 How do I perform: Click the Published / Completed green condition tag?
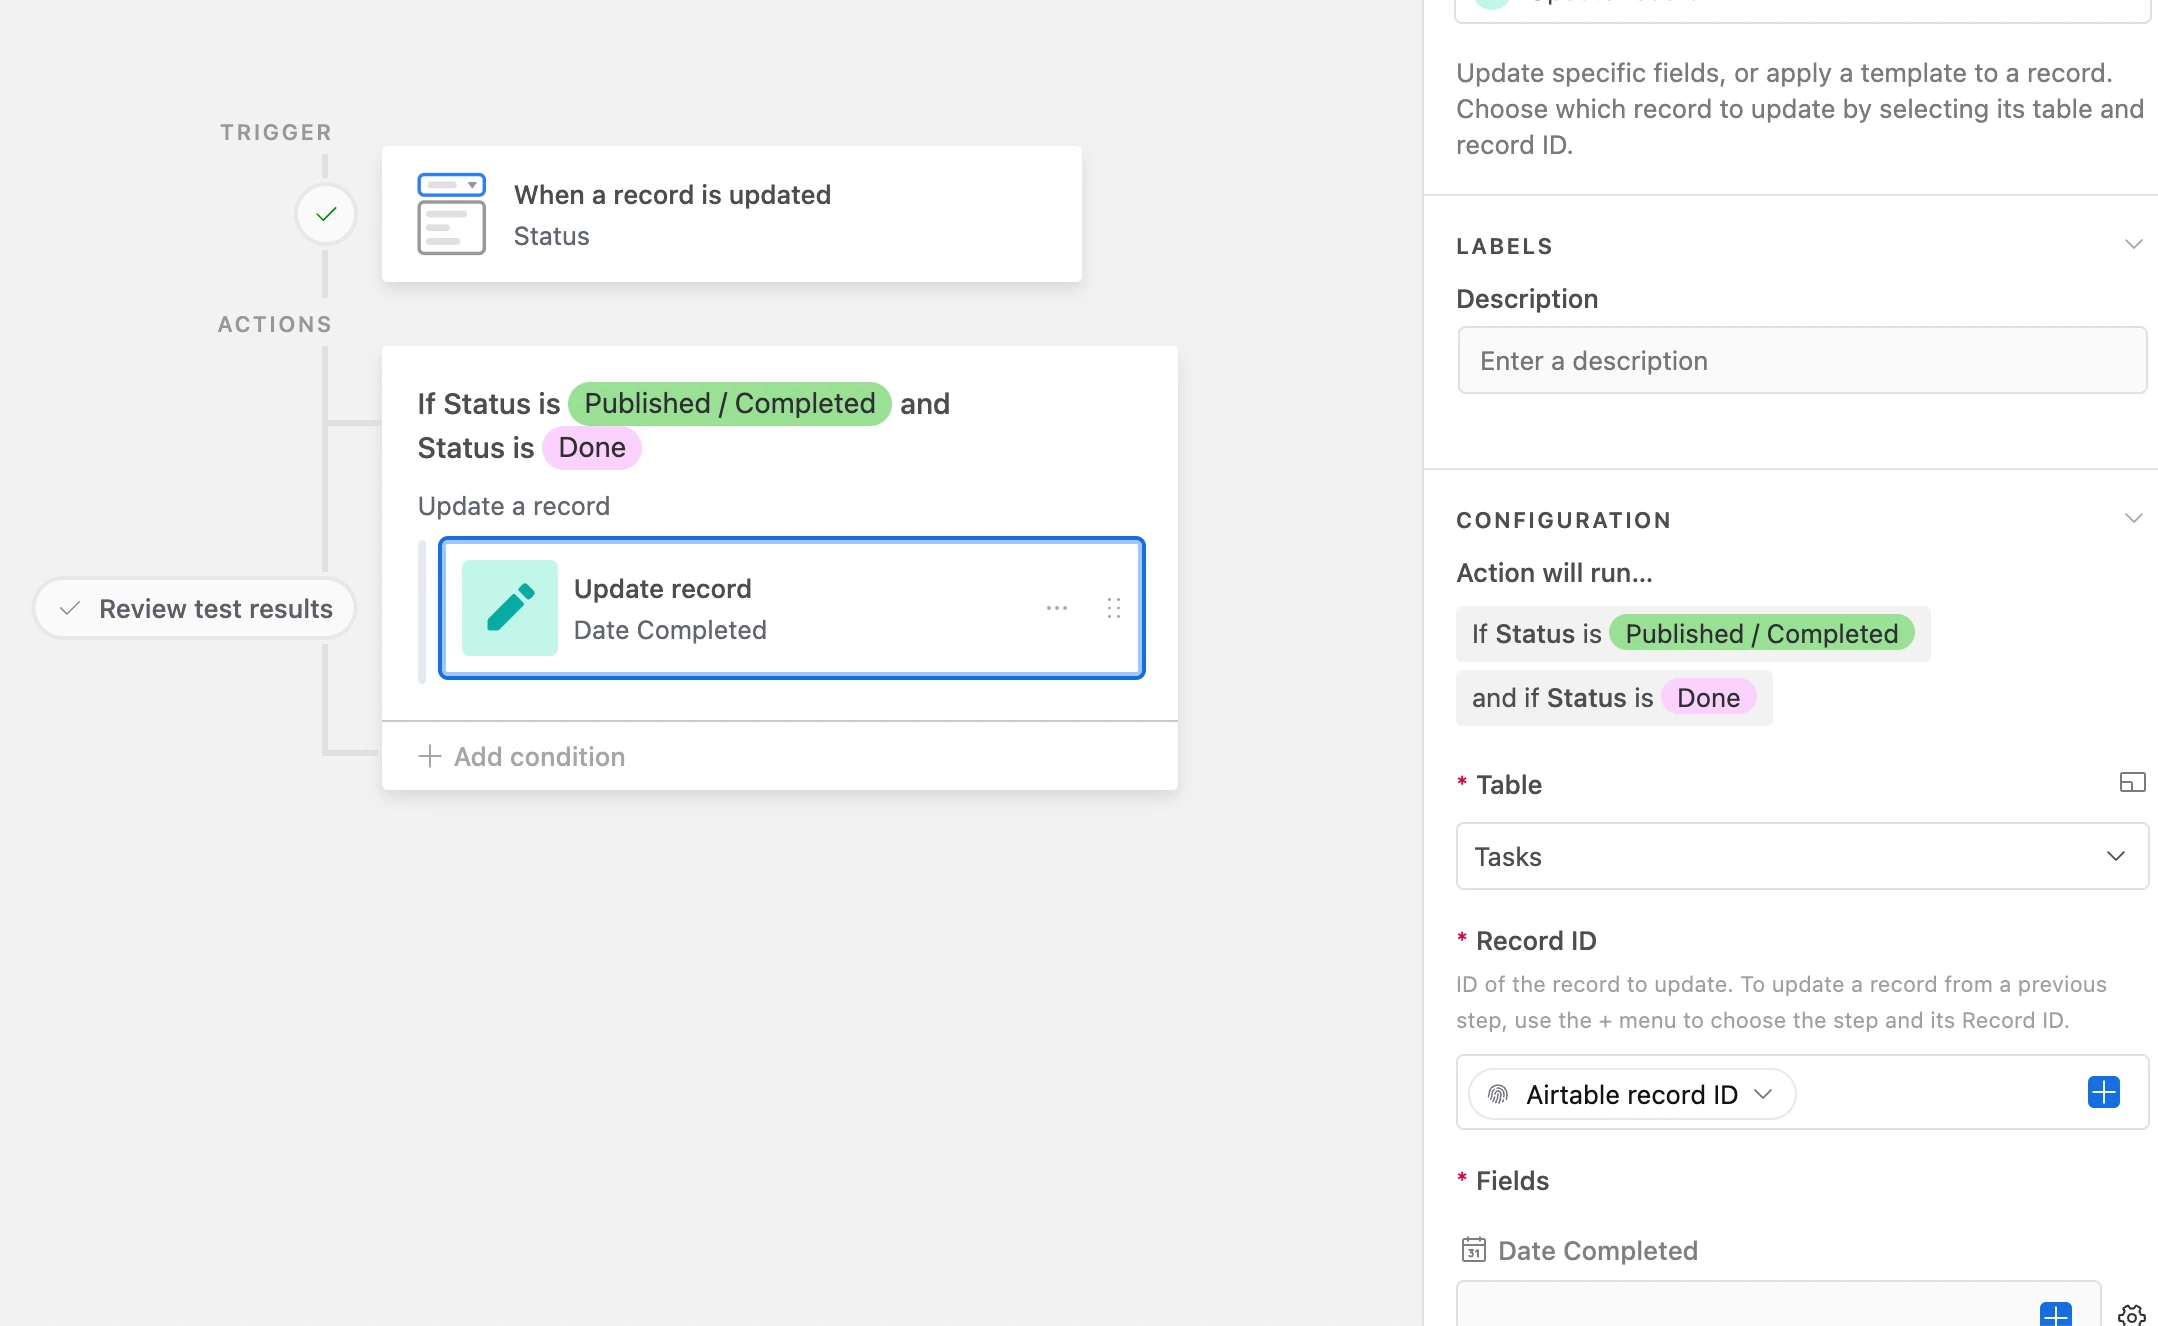pos(729,404)
